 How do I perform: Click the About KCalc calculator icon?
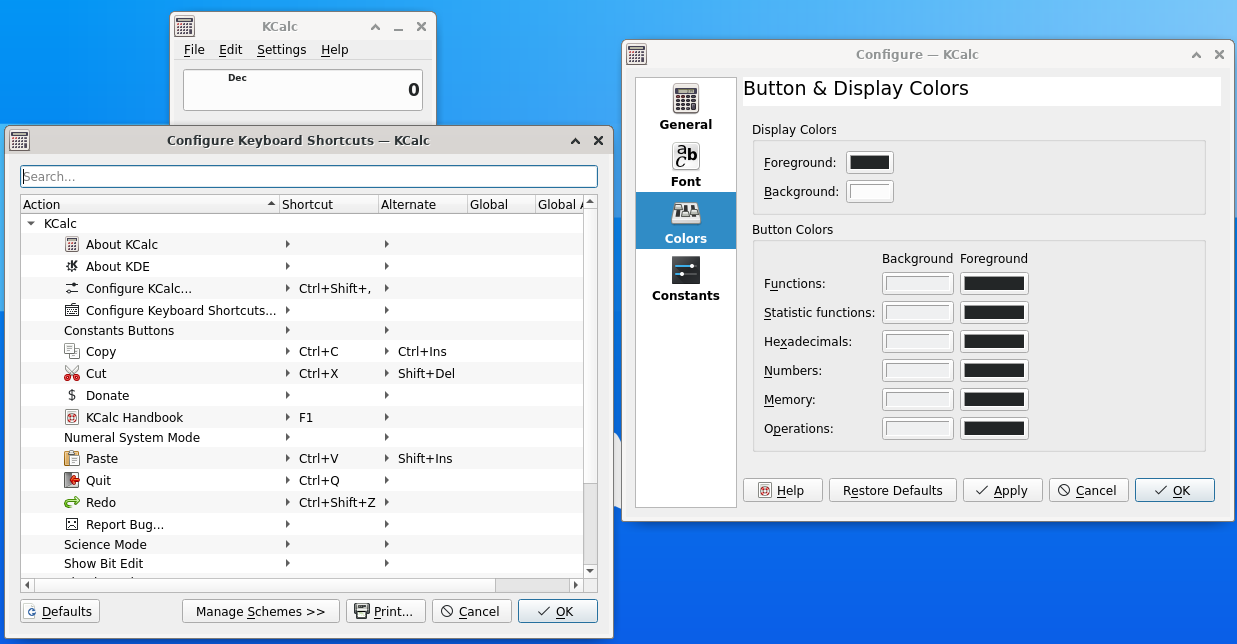coord(72,244)
